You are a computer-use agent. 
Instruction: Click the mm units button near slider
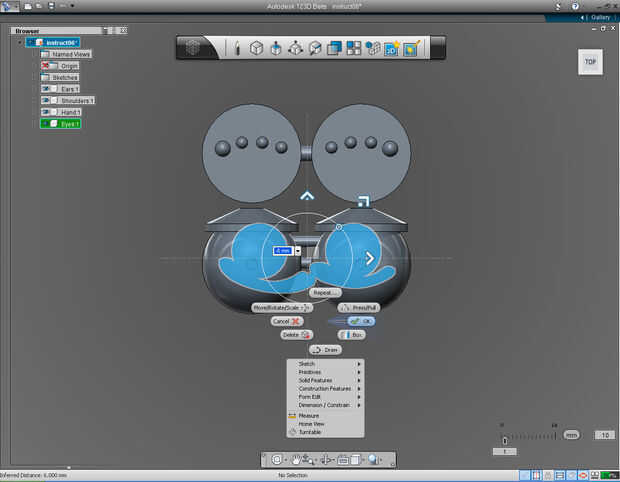coord(571,435)
